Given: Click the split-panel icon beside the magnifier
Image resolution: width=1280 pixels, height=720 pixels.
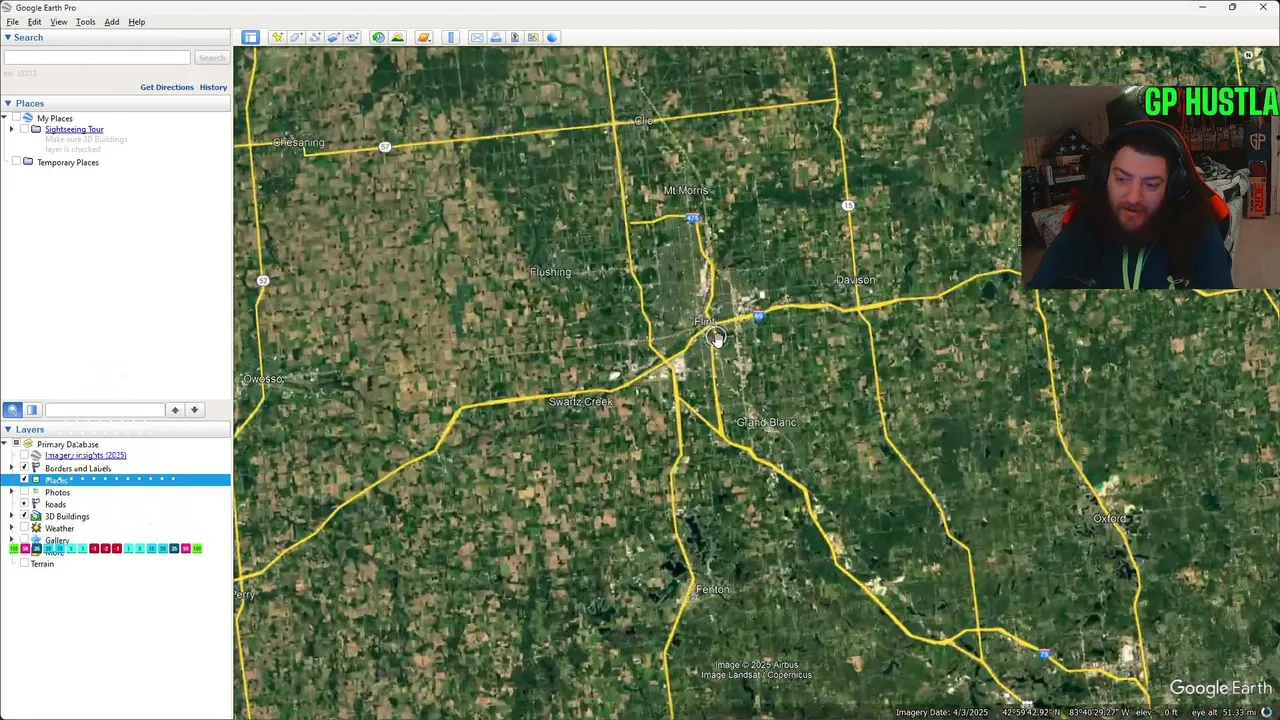Looking at the screenshot, I should (32, 410).
